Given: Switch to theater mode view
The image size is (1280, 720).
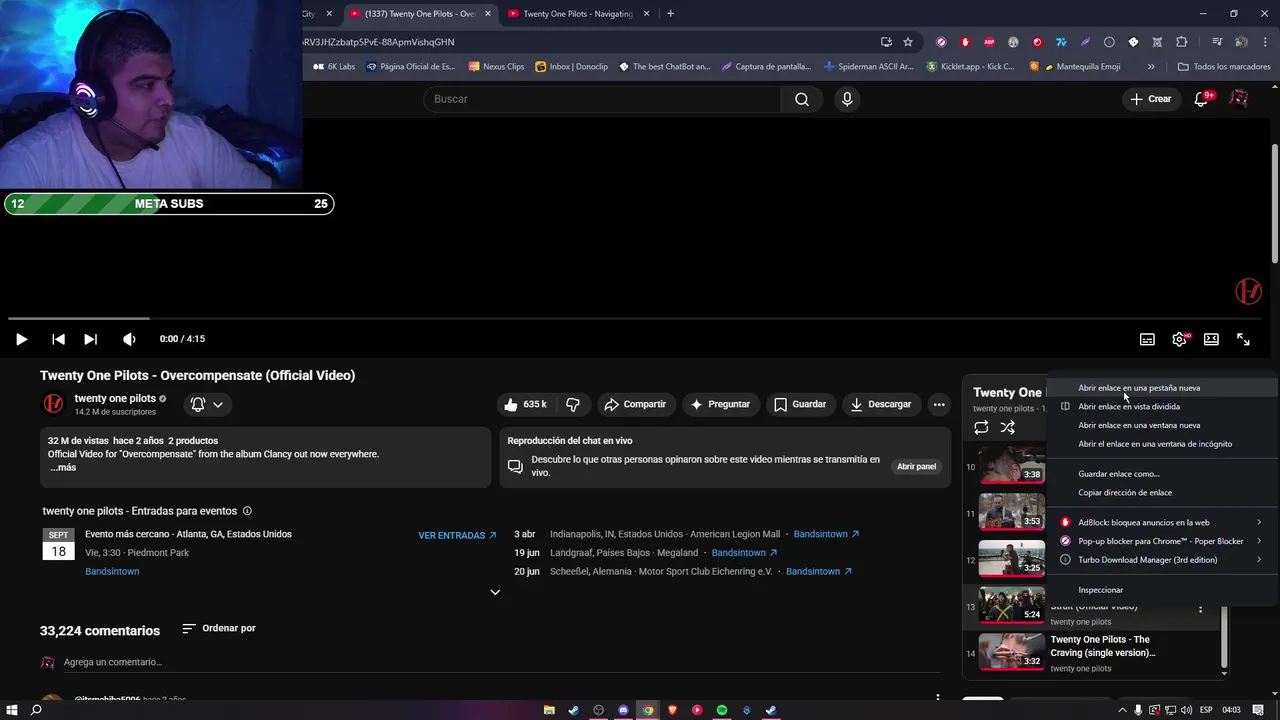Looking at the screenshot, I should [x=1211, y=339].
